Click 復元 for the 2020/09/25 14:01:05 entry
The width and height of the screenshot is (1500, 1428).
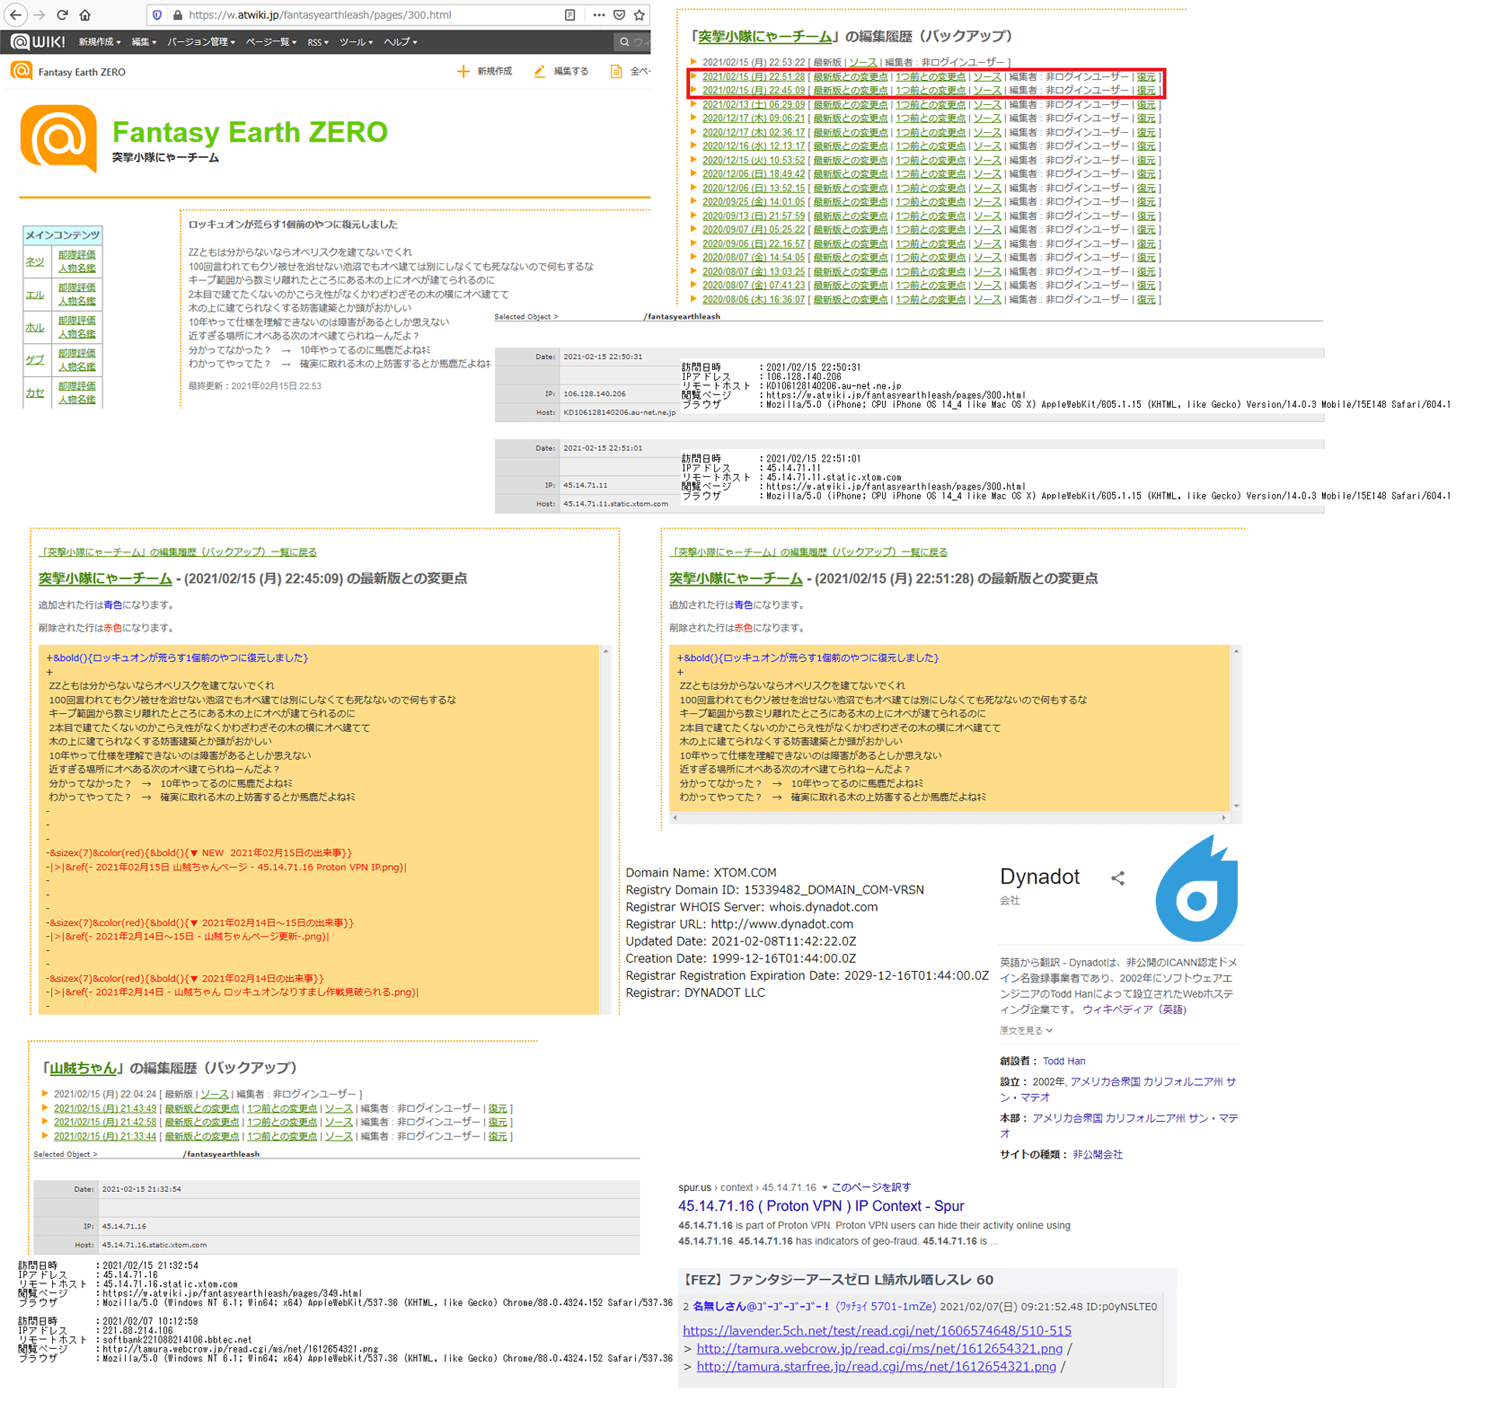coord(1146,202)
